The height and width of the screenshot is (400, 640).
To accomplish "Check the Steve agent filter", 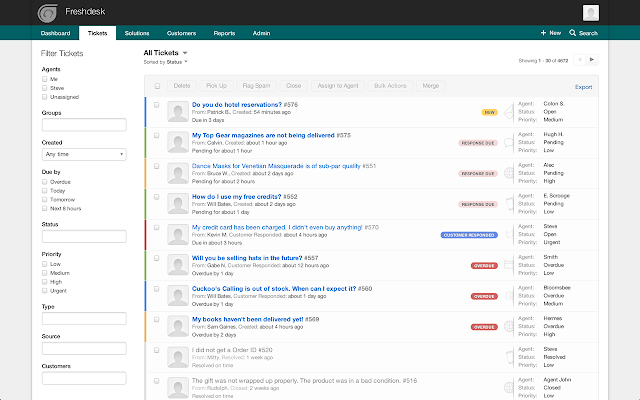I will pos(44,88).
